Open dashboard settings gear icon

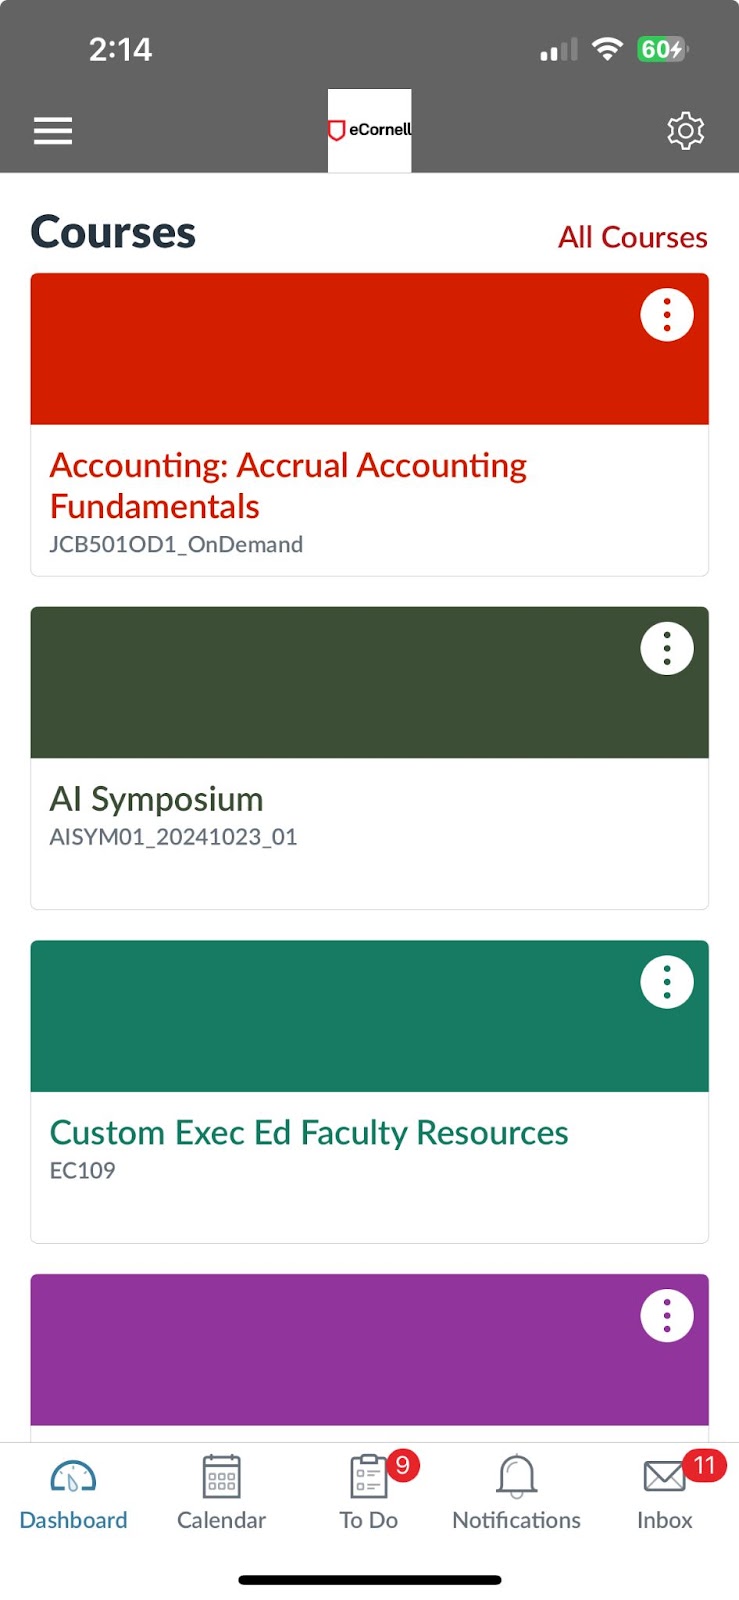(685, 131)
